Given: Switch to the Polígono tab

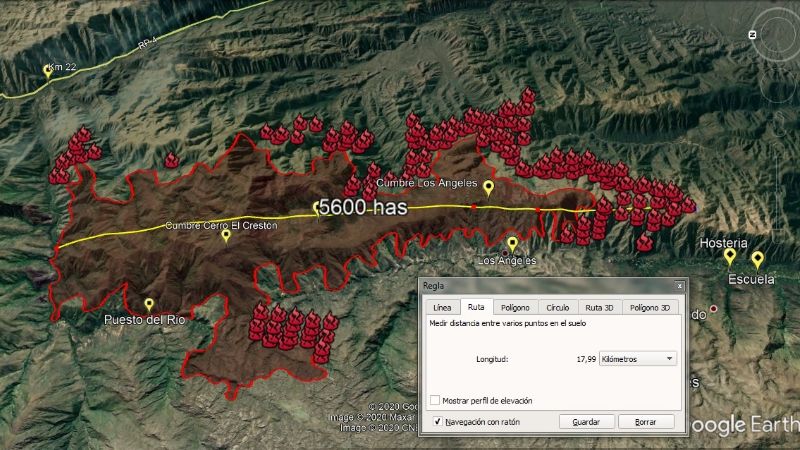Looking at the screenshot, I should (515, 308).
